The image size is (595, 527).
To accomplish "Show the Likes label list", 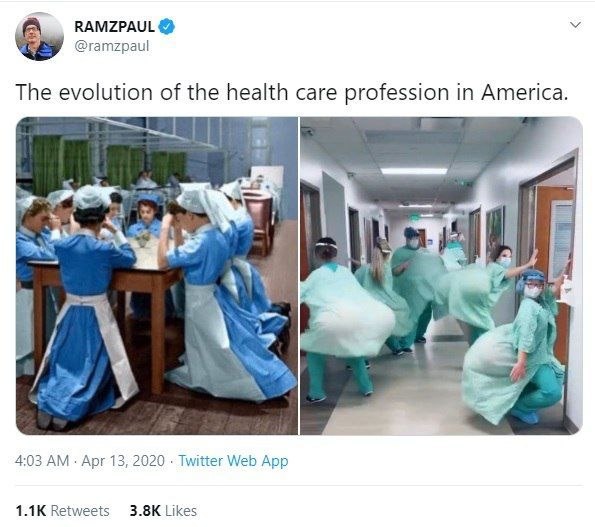I will click(x=181, y=511).
